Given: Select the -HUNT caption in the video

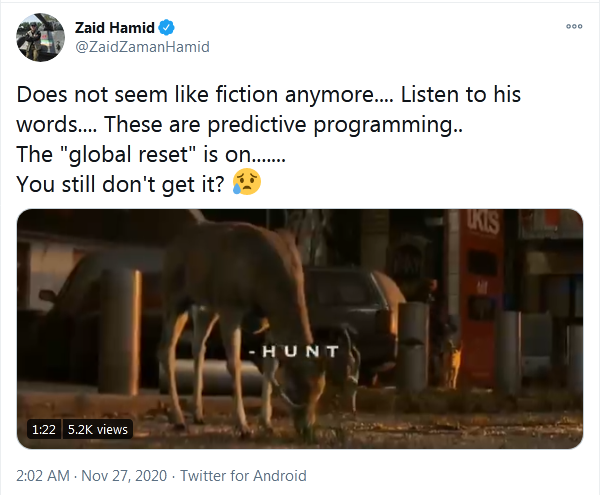Looking at the screenshot, I should coord(294,351).
